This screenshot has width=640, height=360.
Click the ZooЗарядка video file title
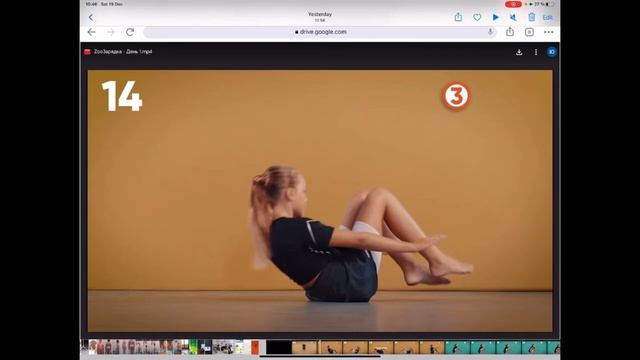pyautogui.click(x=123, y=52)
